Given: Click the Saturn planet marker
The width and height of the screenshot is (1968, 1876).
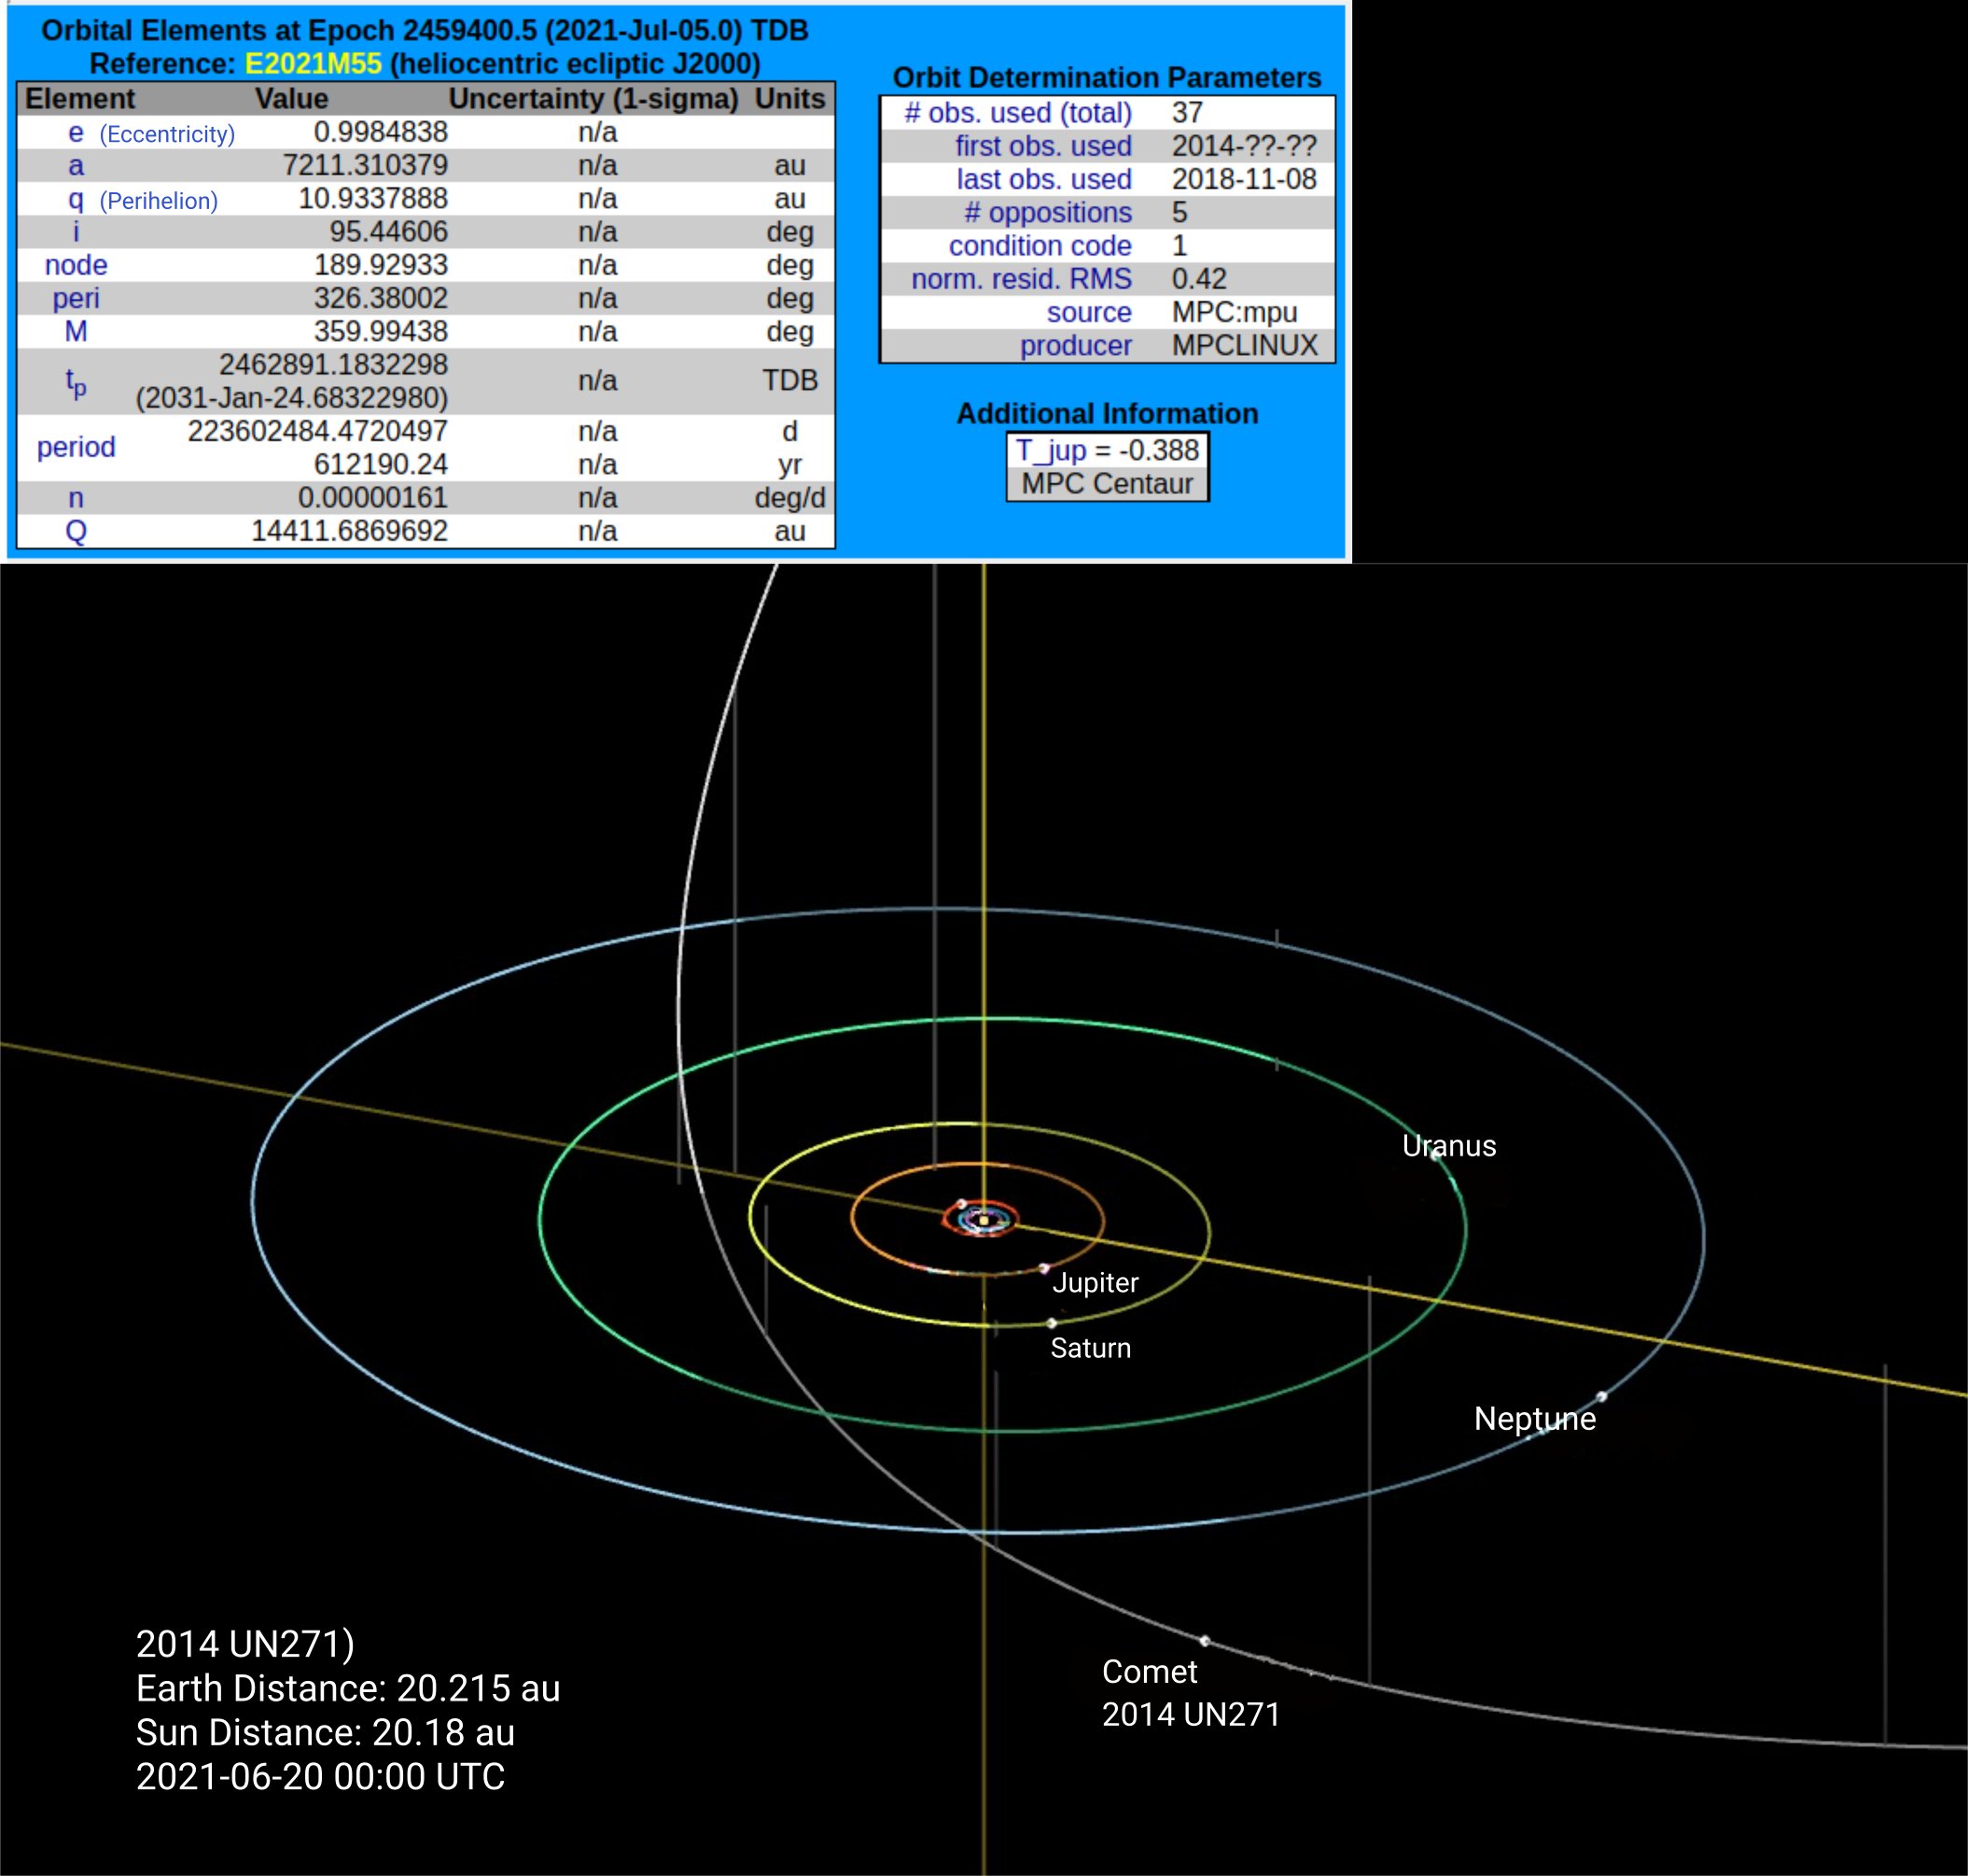Looking at the screenshot, I should pyautogui.click(x=1051, y=1323).
